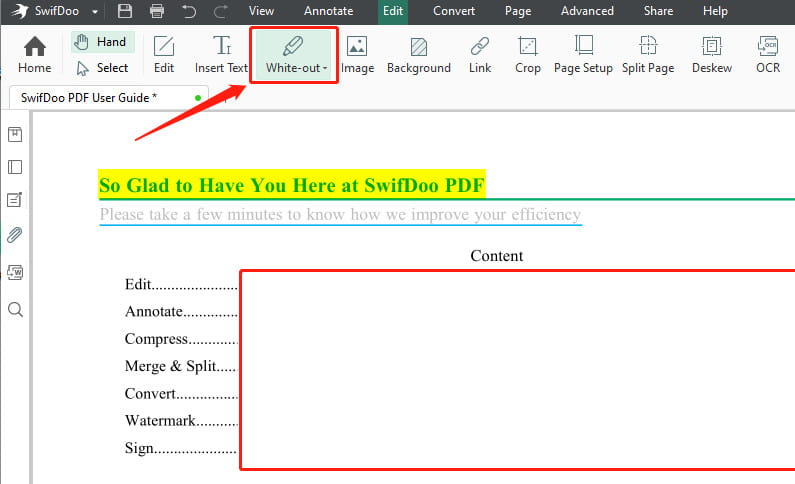Image resolution: width=795 pixels, height=484 pixels.
Task: Open the Annotate menu tab
Action: 329,11
